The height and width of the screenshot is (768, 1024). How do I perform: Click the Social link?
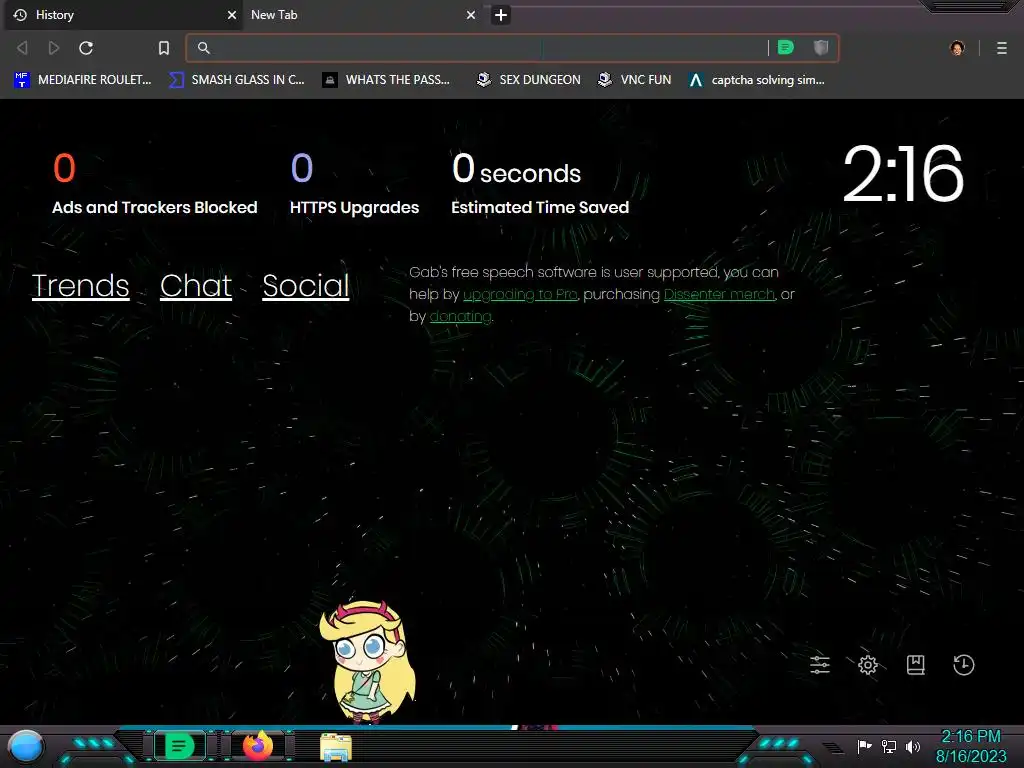pyautogui.click(x=306, y=286)
